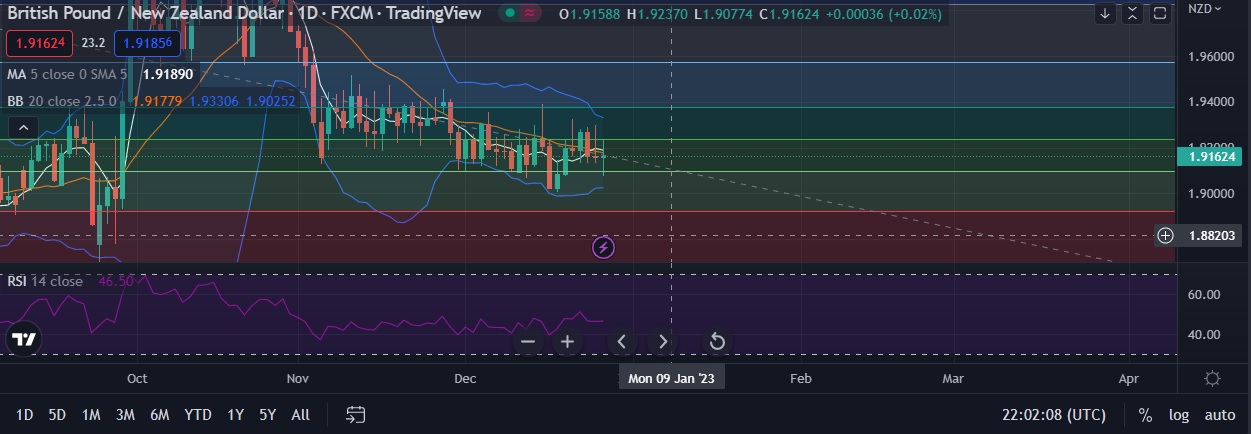This screenshot has width=1251, height=434.
Task: Select the All time range
Action: [x=300, y=414]
